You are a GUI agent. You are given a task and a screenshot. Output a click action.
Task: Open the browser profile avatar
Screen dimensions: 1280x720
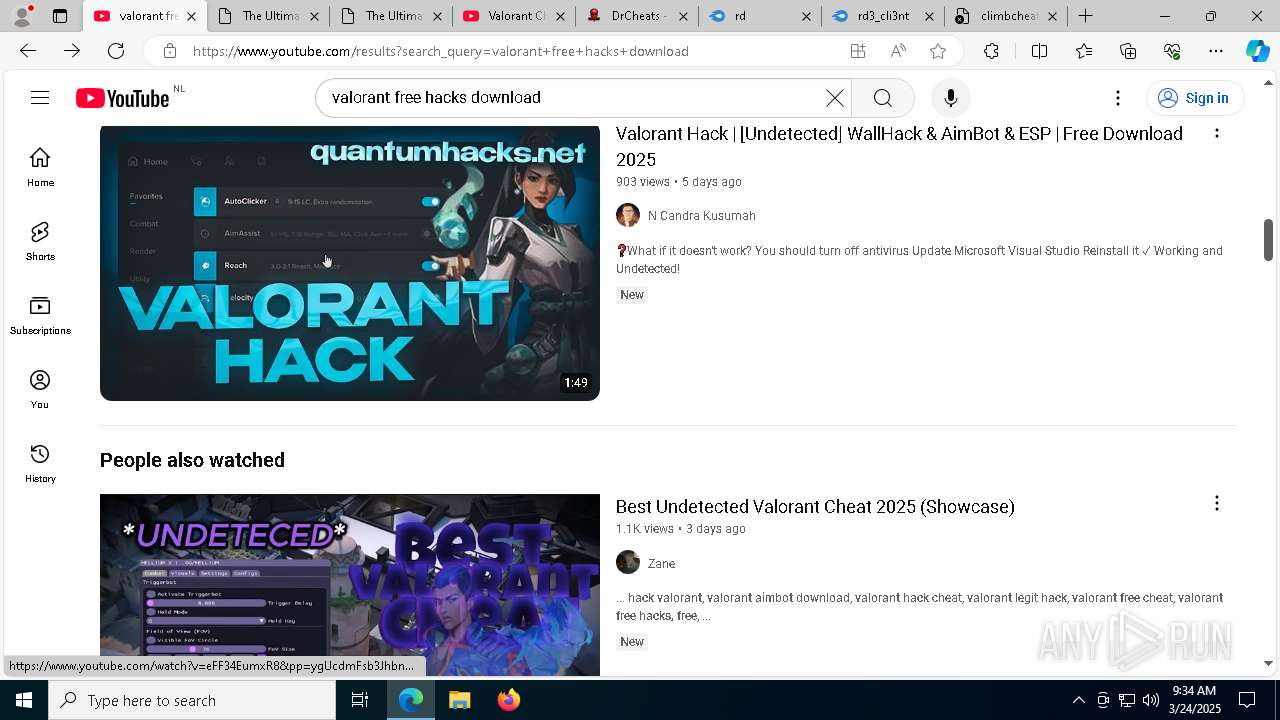22,16
